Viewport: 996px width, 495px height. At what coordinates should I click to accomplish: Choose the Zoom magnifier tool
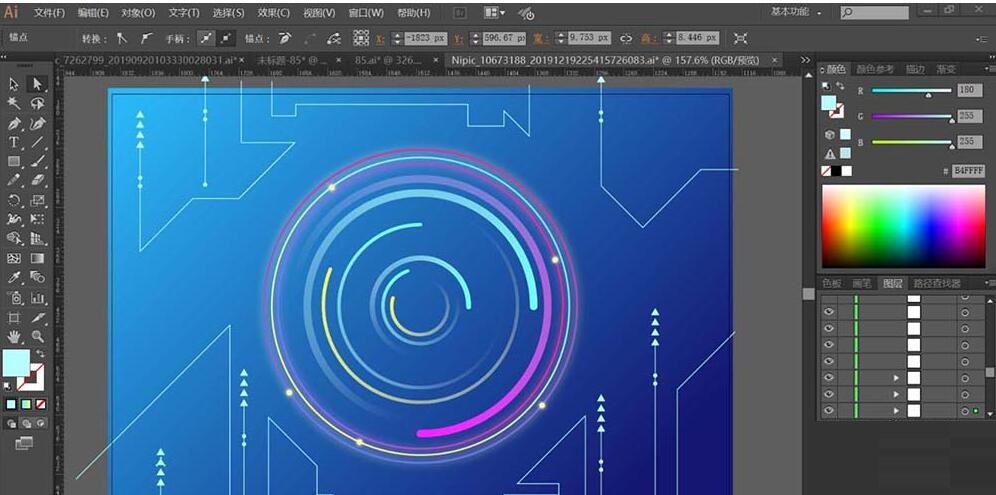tap(37, 337)
